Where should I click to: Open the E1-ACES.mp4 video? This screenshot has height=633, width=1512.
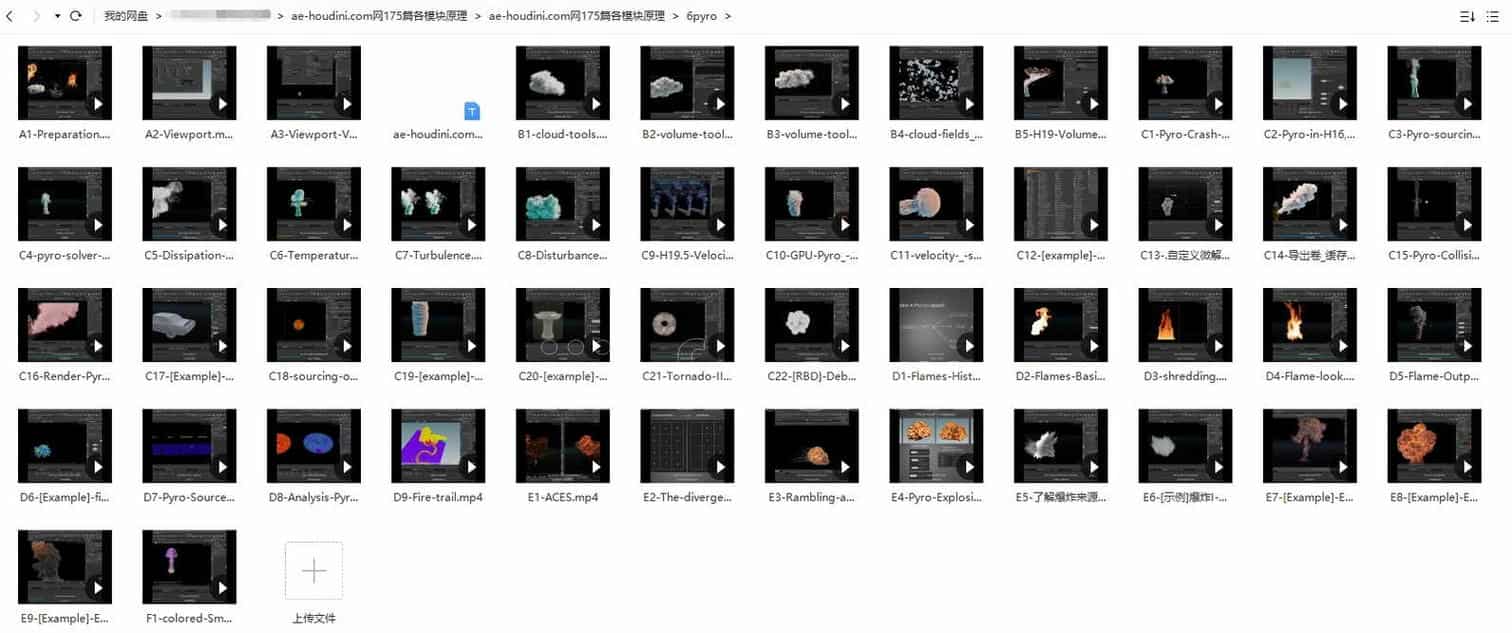(562, 446)
